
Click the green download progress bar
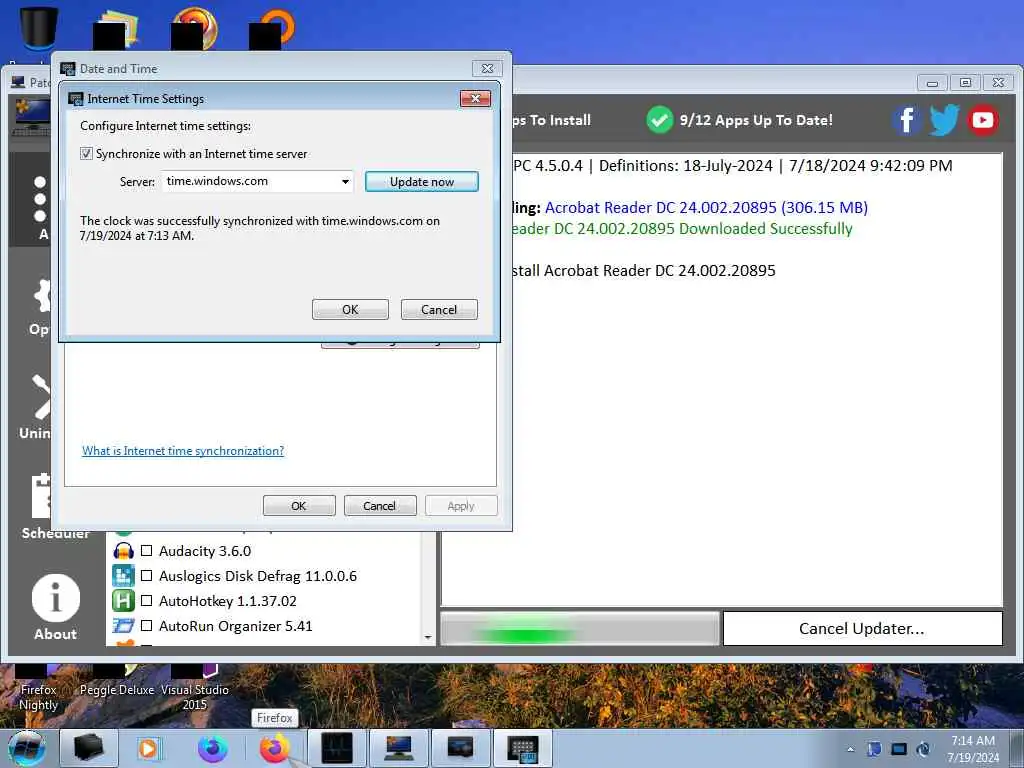coord(580,628)
